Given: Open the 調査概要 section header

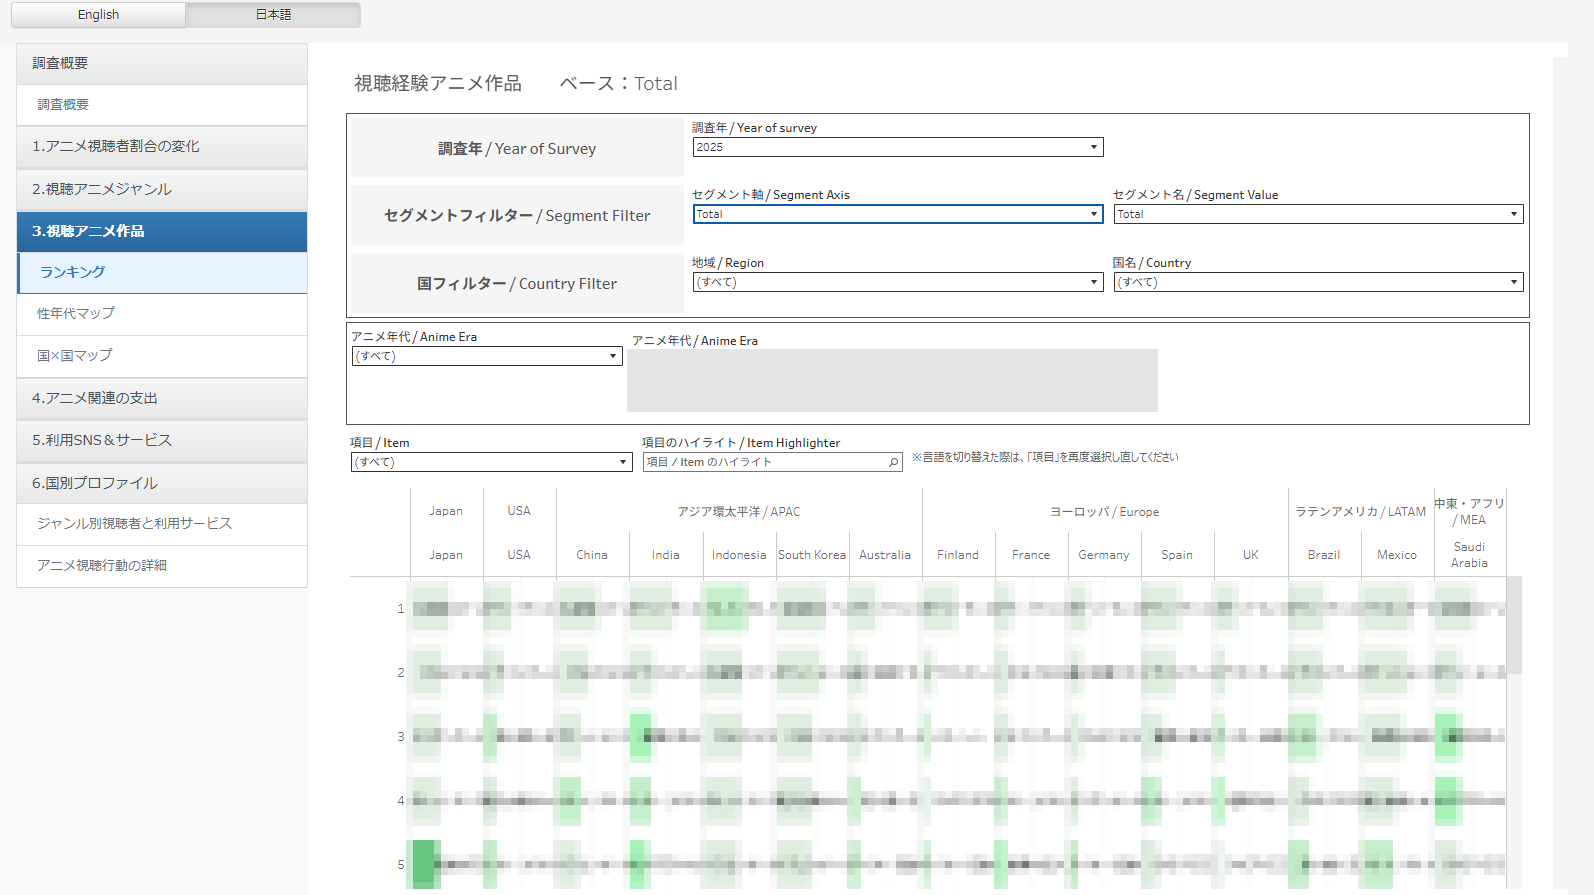Looking at the screenshot, I should point(162,63).
